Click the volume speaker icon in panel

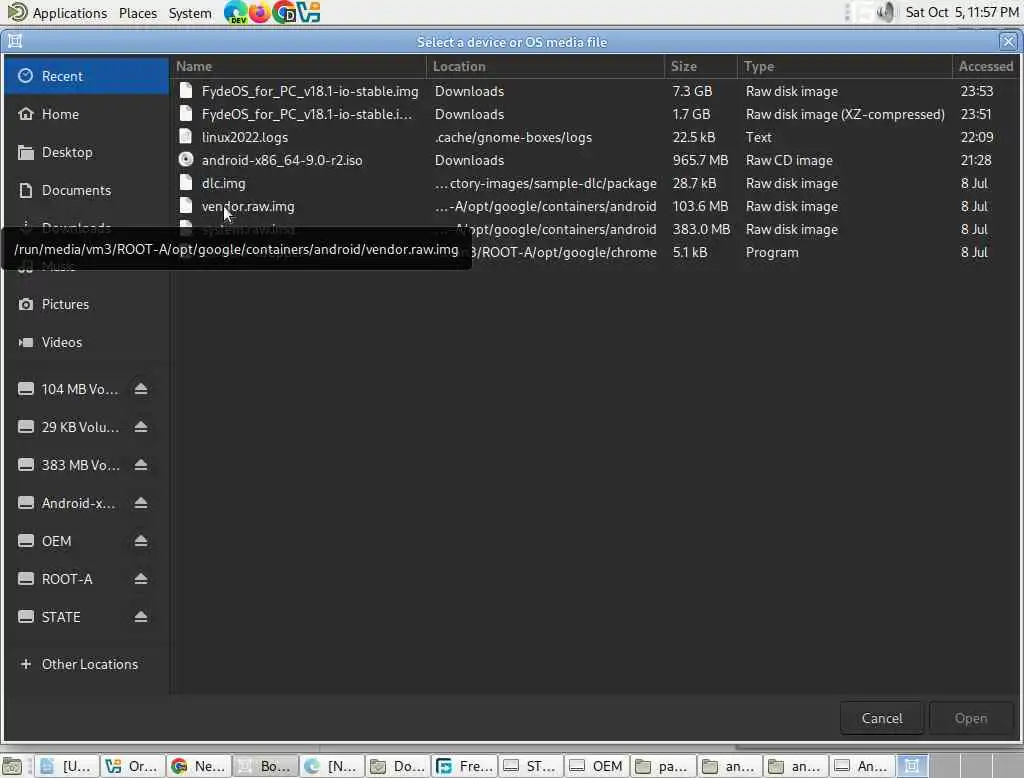pyautogui.click(x=886, y=12)
